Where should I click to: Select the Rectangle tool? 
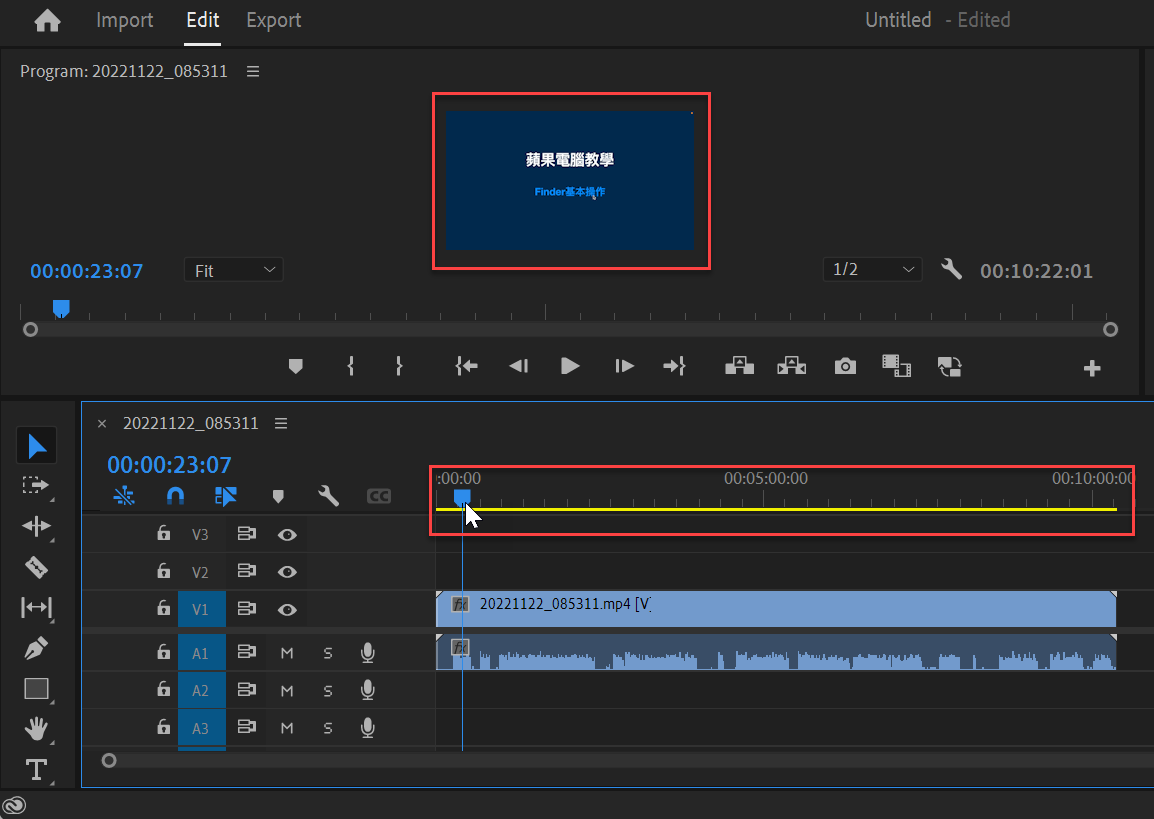click(36, 689)
